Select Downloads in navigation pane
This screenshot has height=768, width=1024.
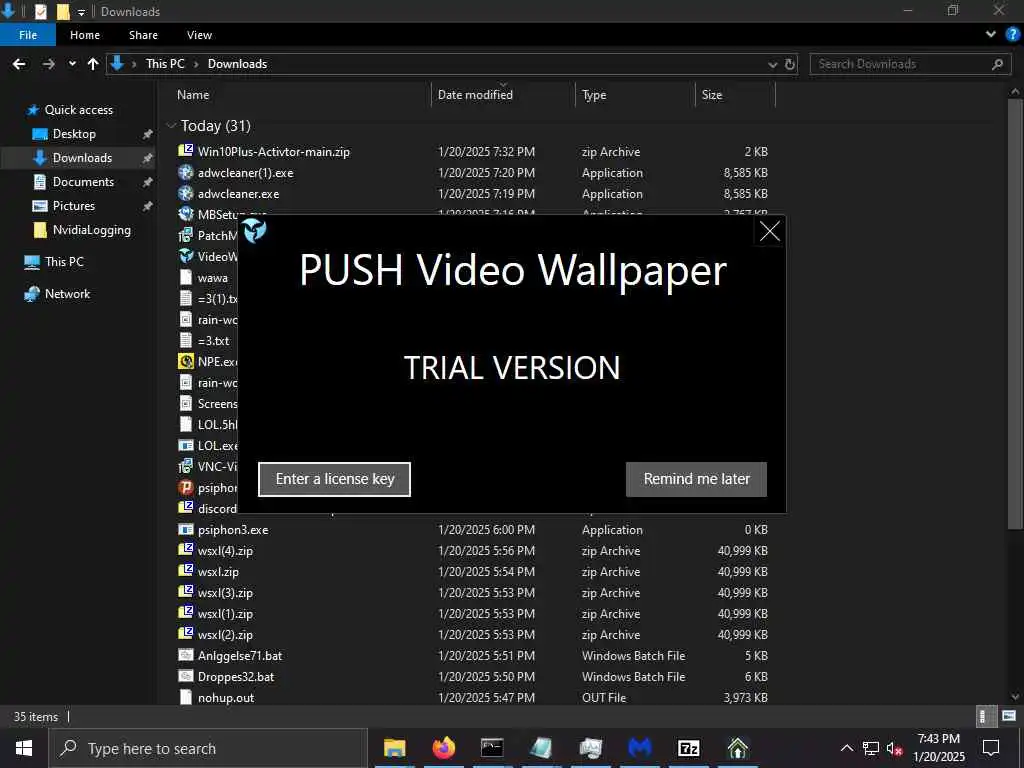click(x=82, y=158)
